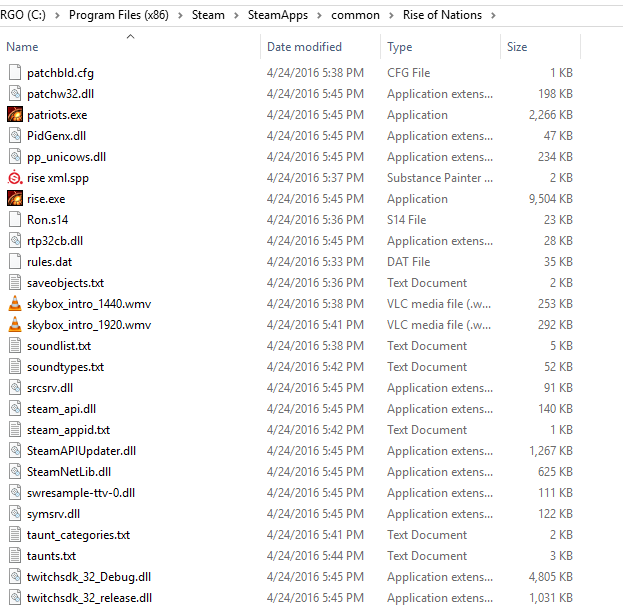Select the file name skybox_intro_1920.wmv
The image size is (623, 609).
click(89, 325)
